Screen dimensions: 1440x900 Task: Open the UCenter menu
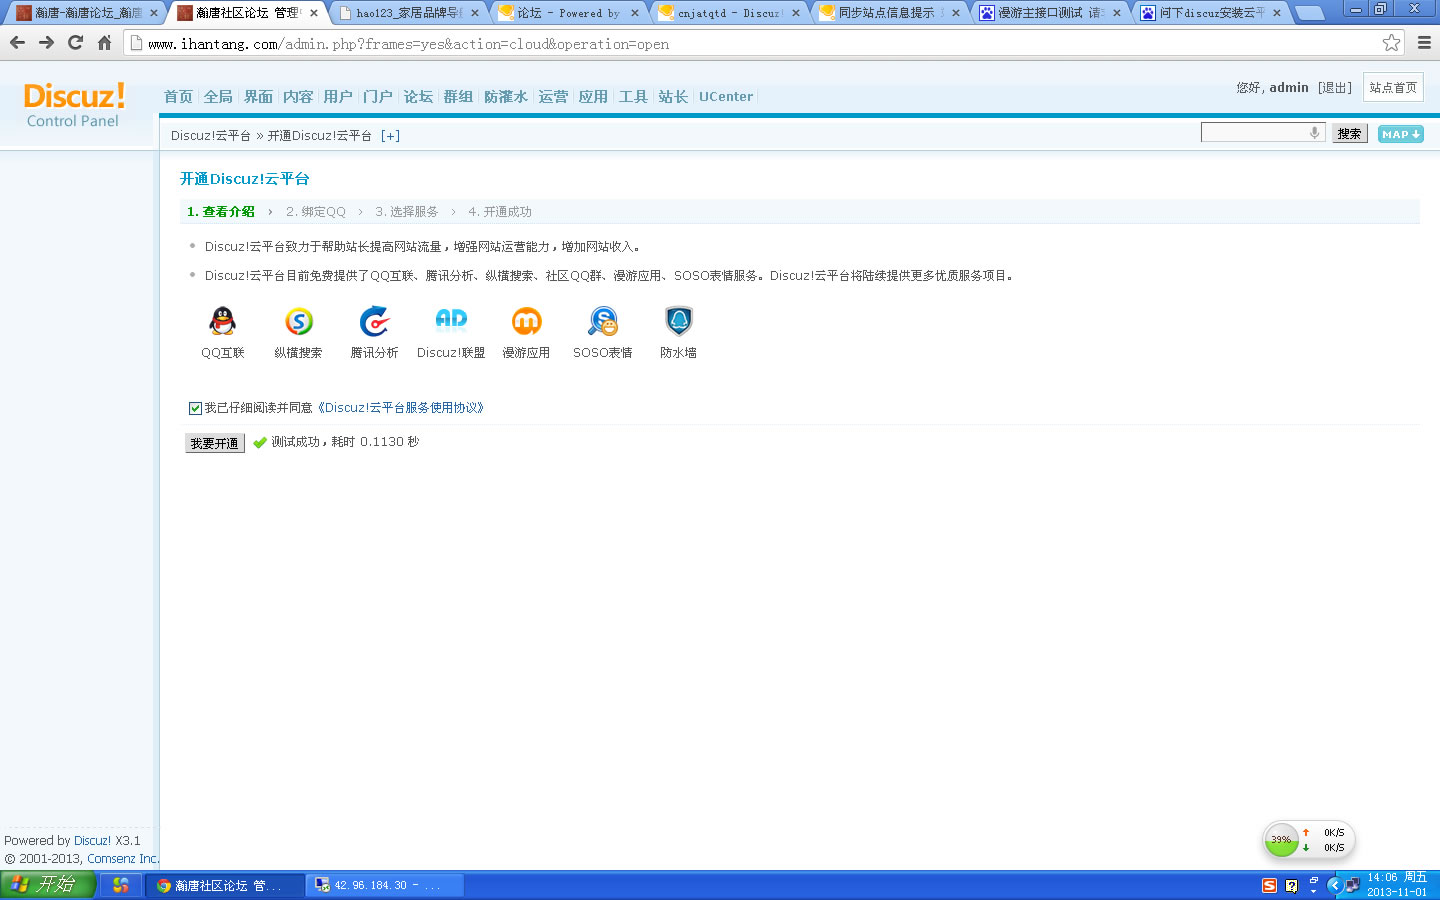point(726,97)
